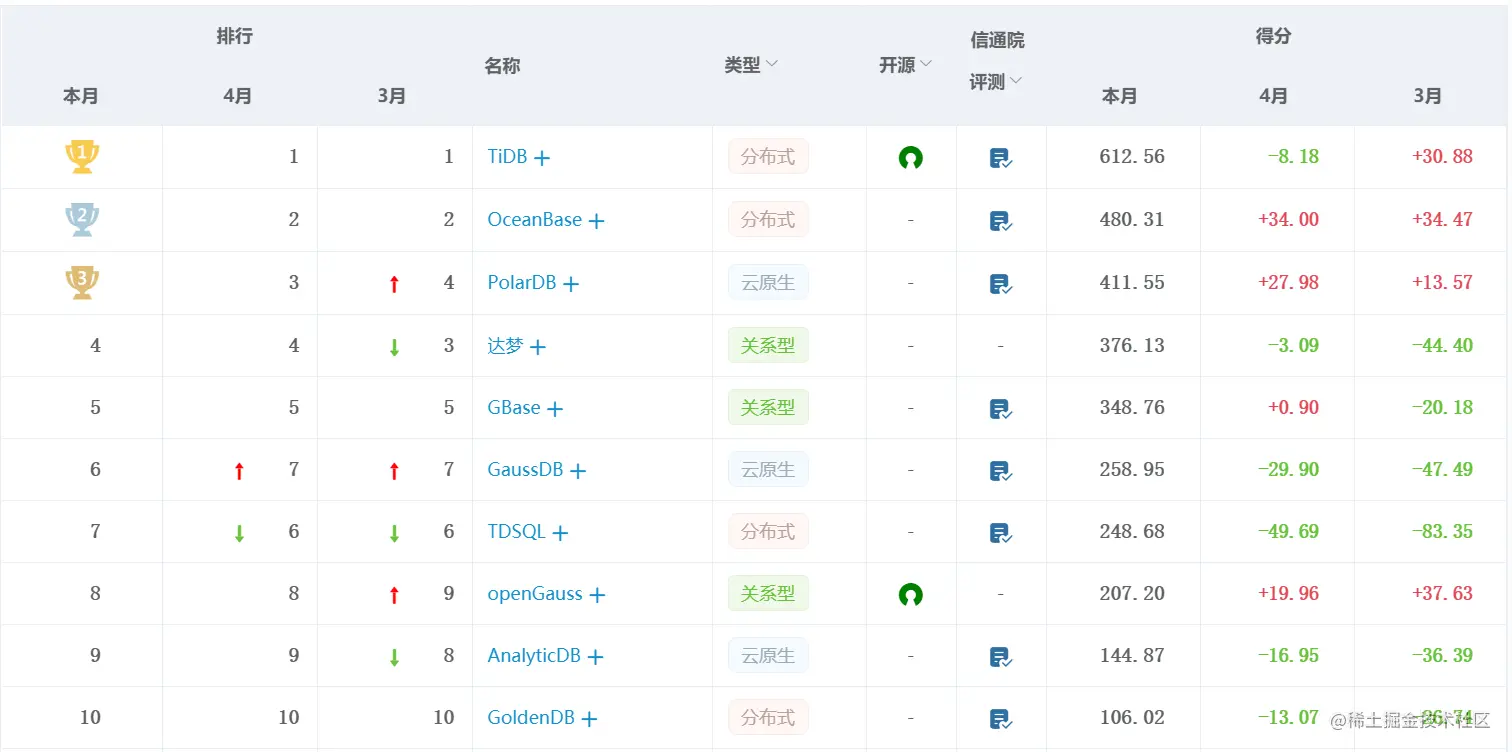Click GaussDB's score 258.95
Image resolution: width=1512 pixels, height=752 pixels.
click(x=1132, y=469)
